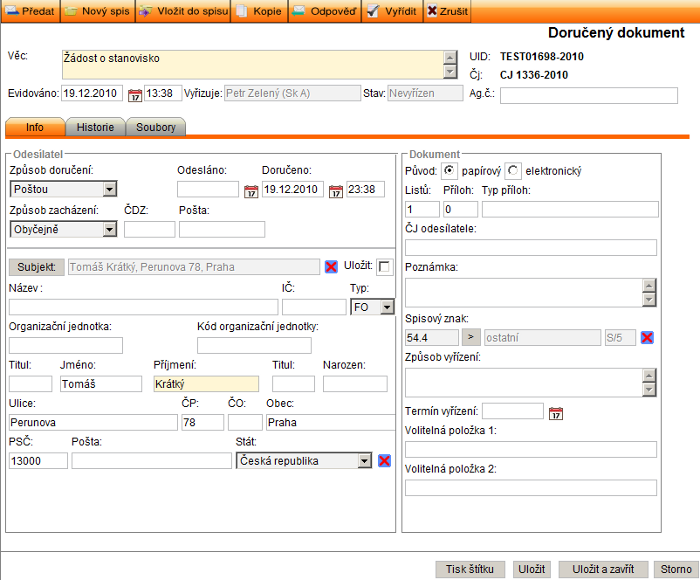Click Volitelná položka 1 field
Screen dimensions: 700x580
tap(531, 450)
